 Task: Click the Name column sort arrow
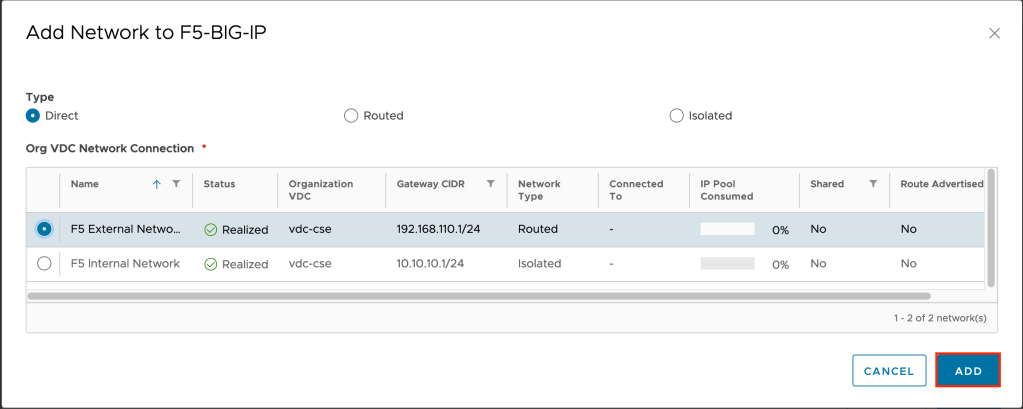[x=156, y=184]
